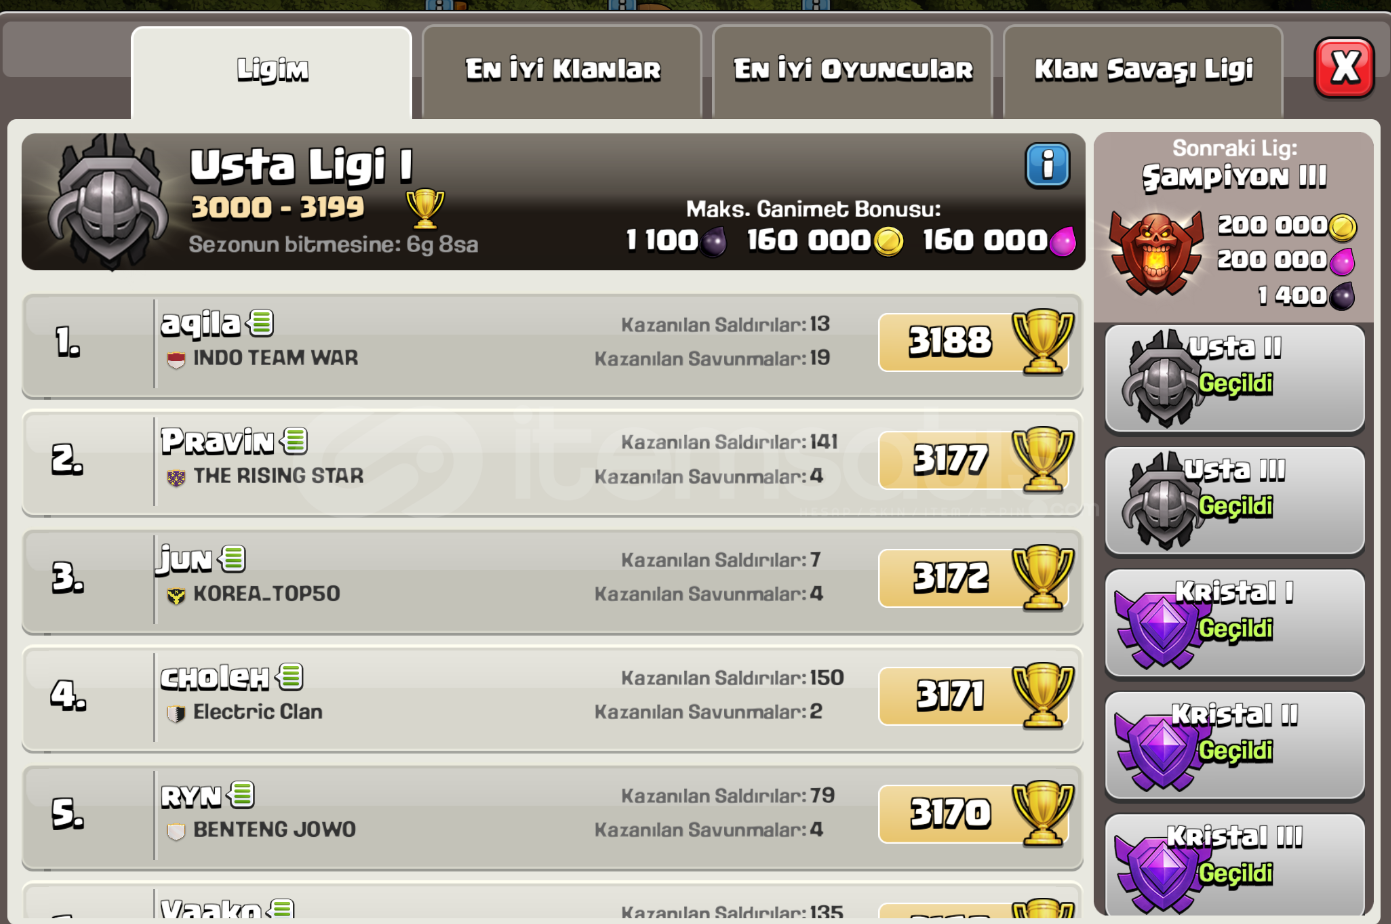Tap the green menu icon beside choleh
The image size is (1391, 924).
(290, 677)
